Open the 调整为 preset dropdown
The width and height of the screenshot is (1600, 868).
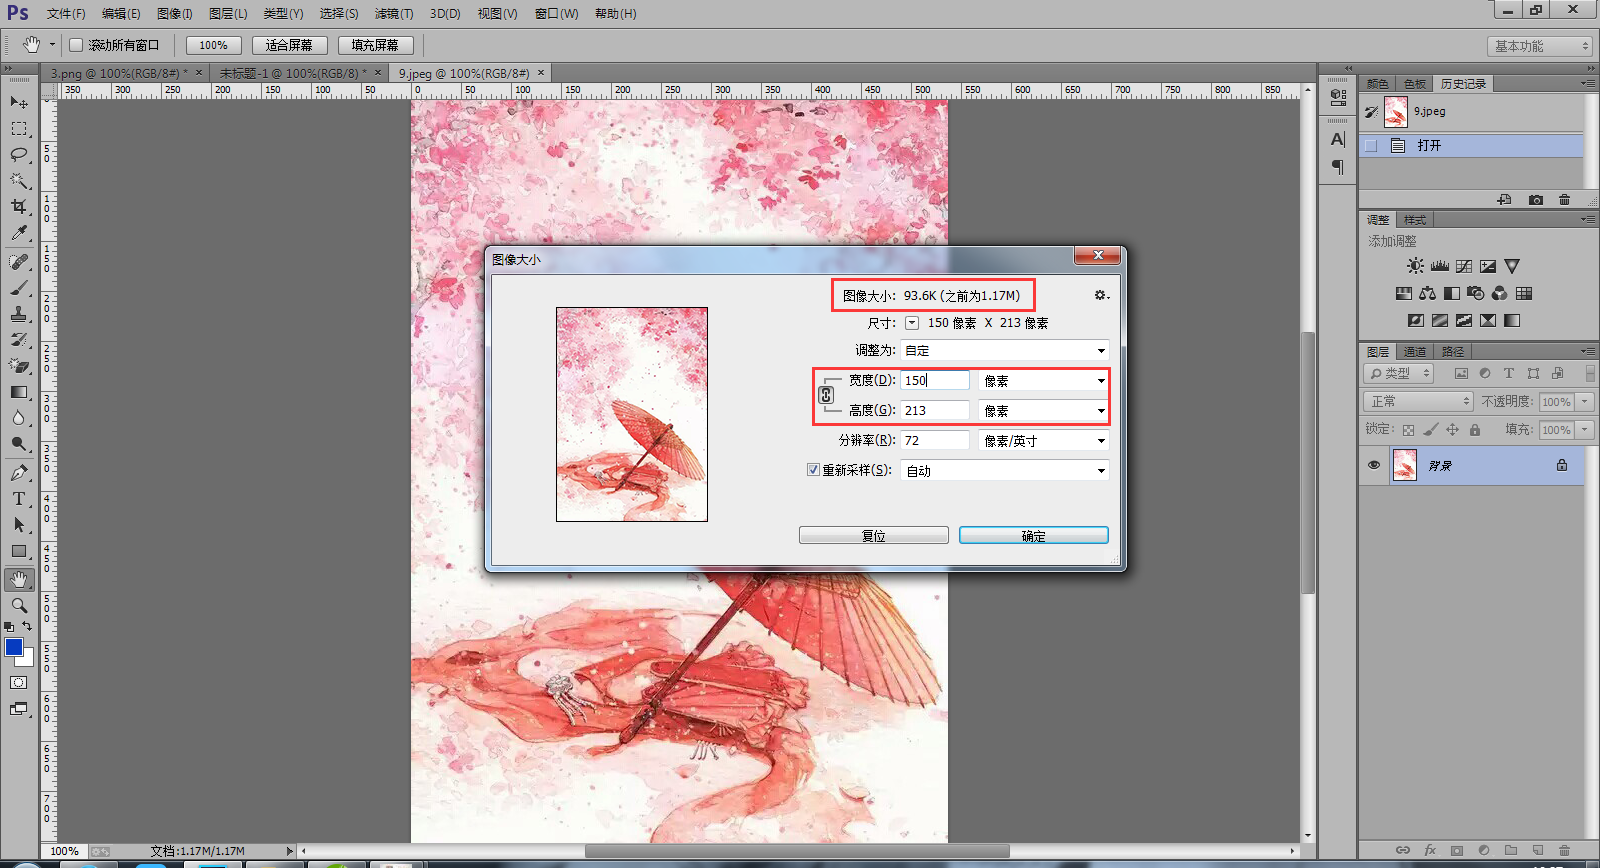pos(1005,350)
